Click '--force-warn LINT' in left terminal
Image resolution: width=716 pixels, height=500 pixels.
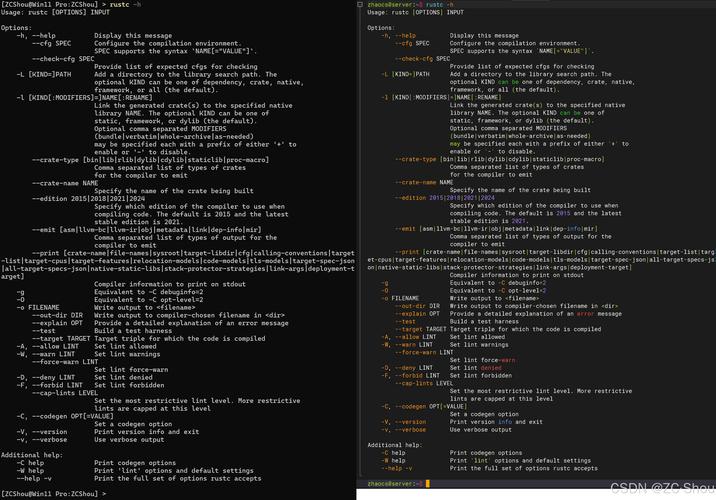click(65, 362)
